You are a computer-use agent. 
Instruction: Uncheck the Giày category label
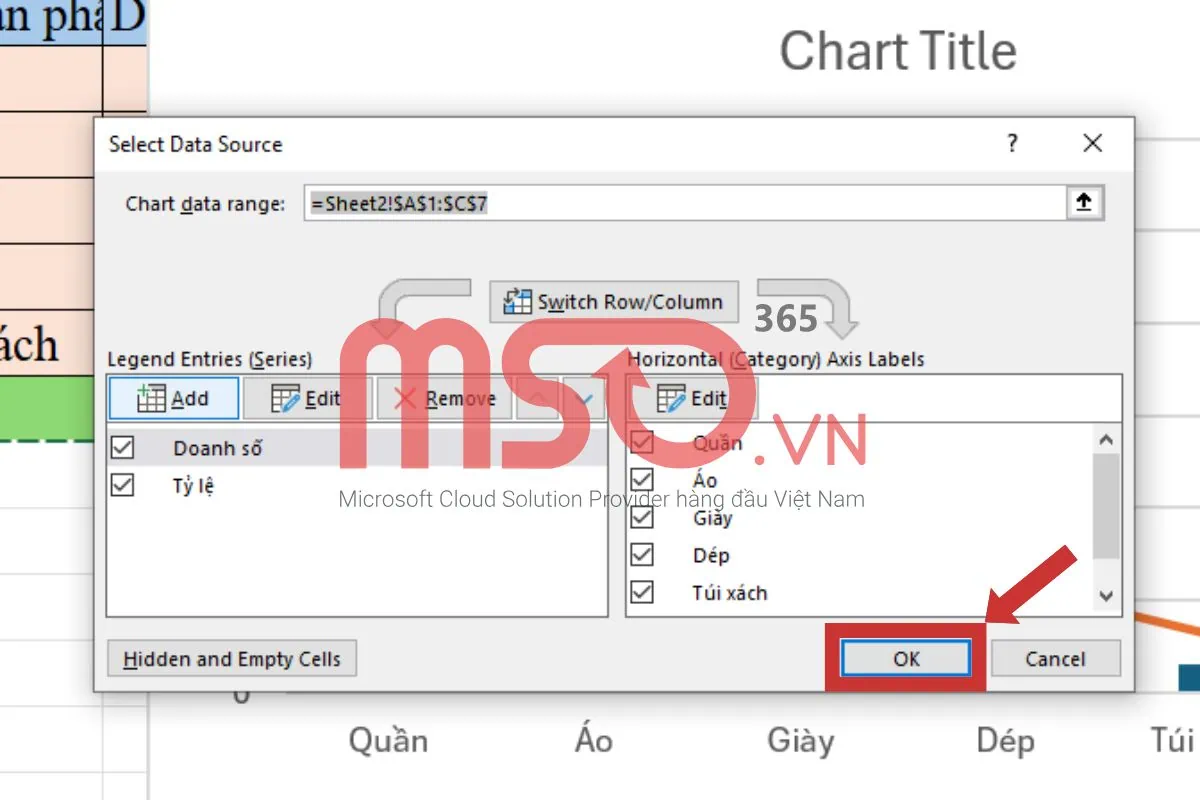tap(641, 517)
